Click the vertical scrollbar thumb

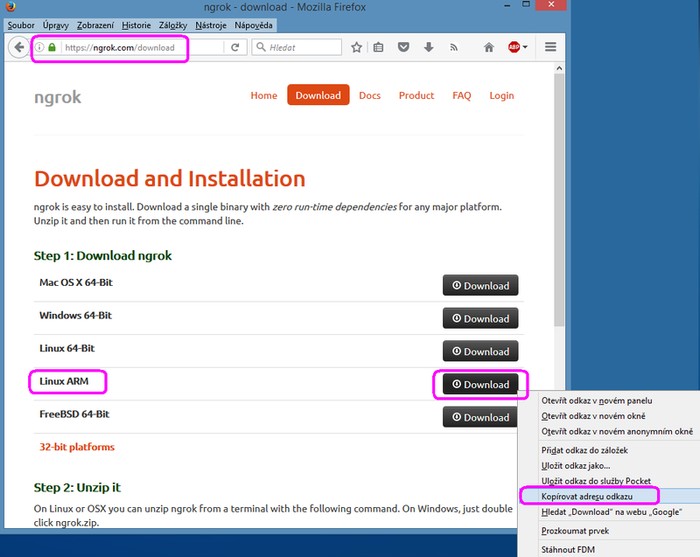coord(559,200)
